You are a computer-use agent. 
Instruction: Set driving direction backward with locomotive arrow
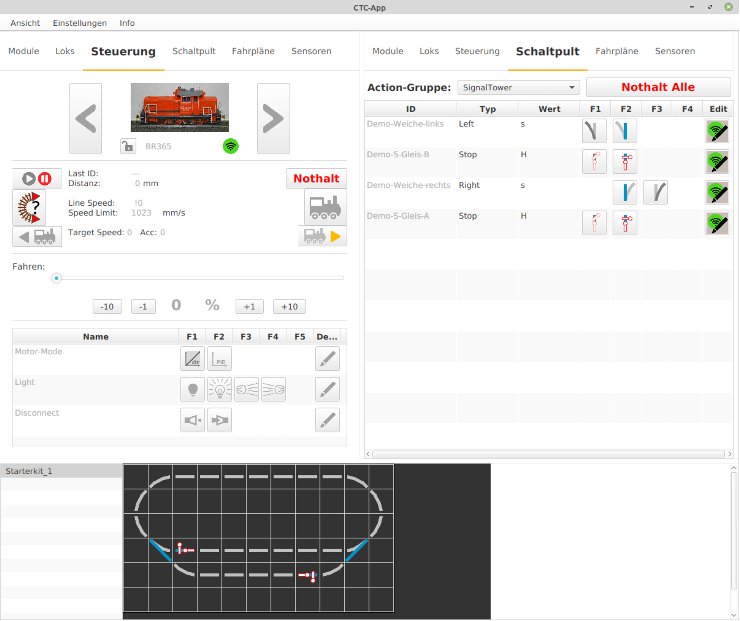[36, 237]
